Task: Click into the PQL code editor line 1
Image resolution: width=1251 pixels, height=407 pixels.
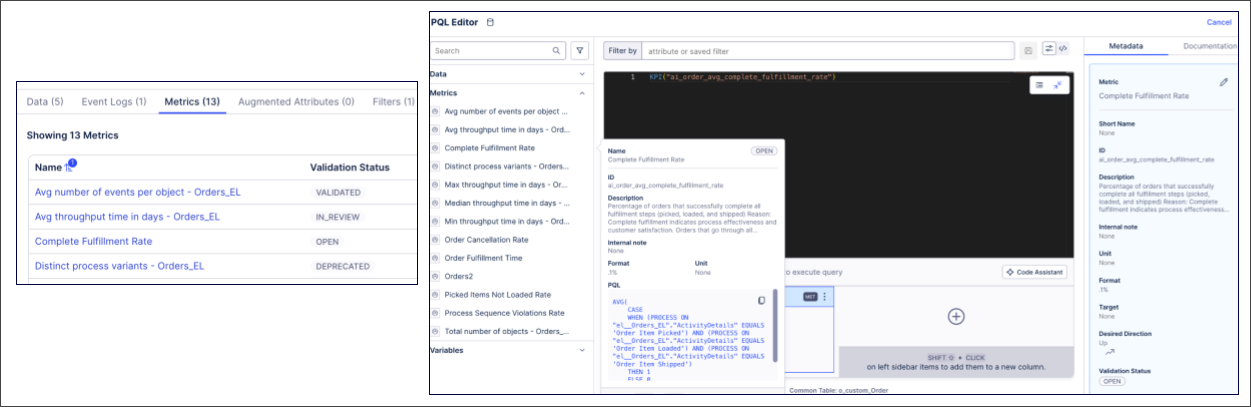Action: pyautogui.click(x=743, y=77)
